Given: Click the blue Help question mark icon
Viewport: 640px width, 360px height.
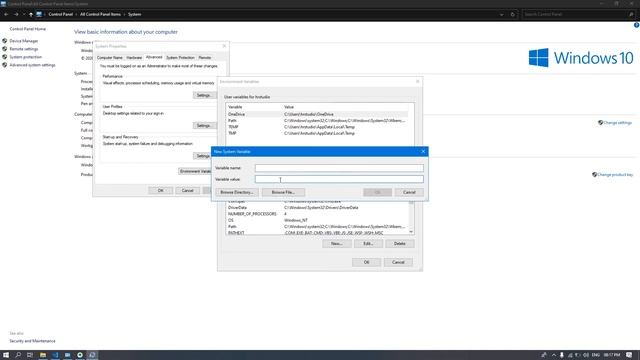Looking at the screenshot, I should pyautogui.click(x=636, y=25).
